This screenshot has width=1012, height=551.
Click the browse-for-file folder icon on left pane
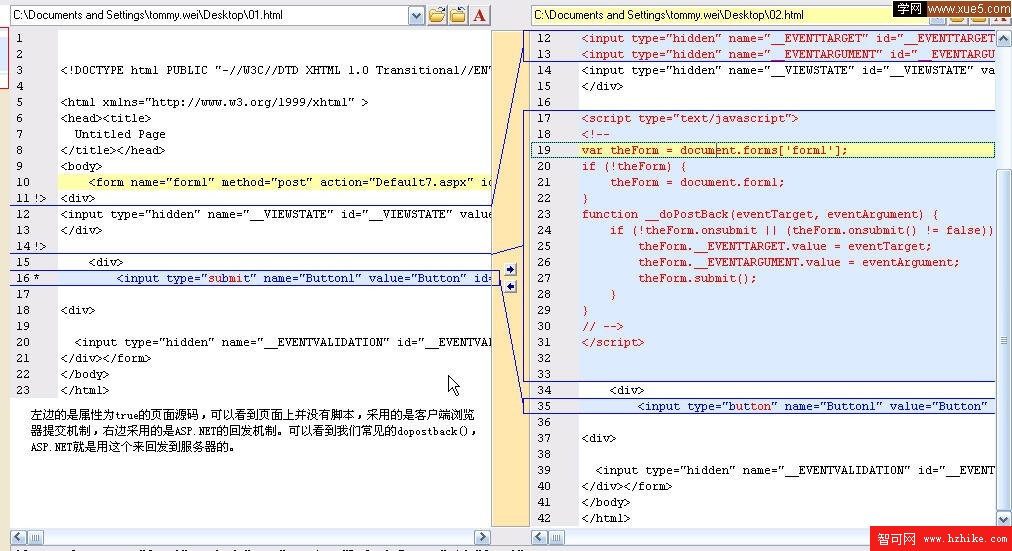click(437, 15)
